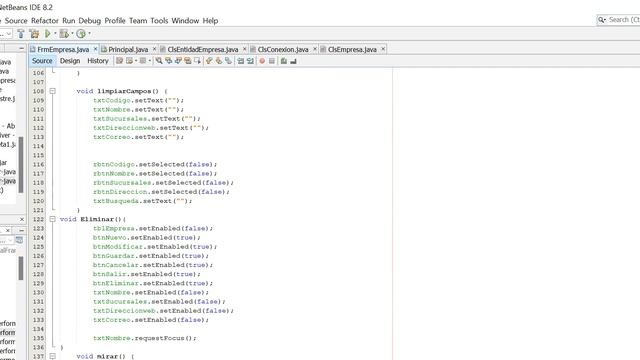Screen dimensions: 640x360
Task: Minimize the Projects panel
Action: (x=22, y=48)
